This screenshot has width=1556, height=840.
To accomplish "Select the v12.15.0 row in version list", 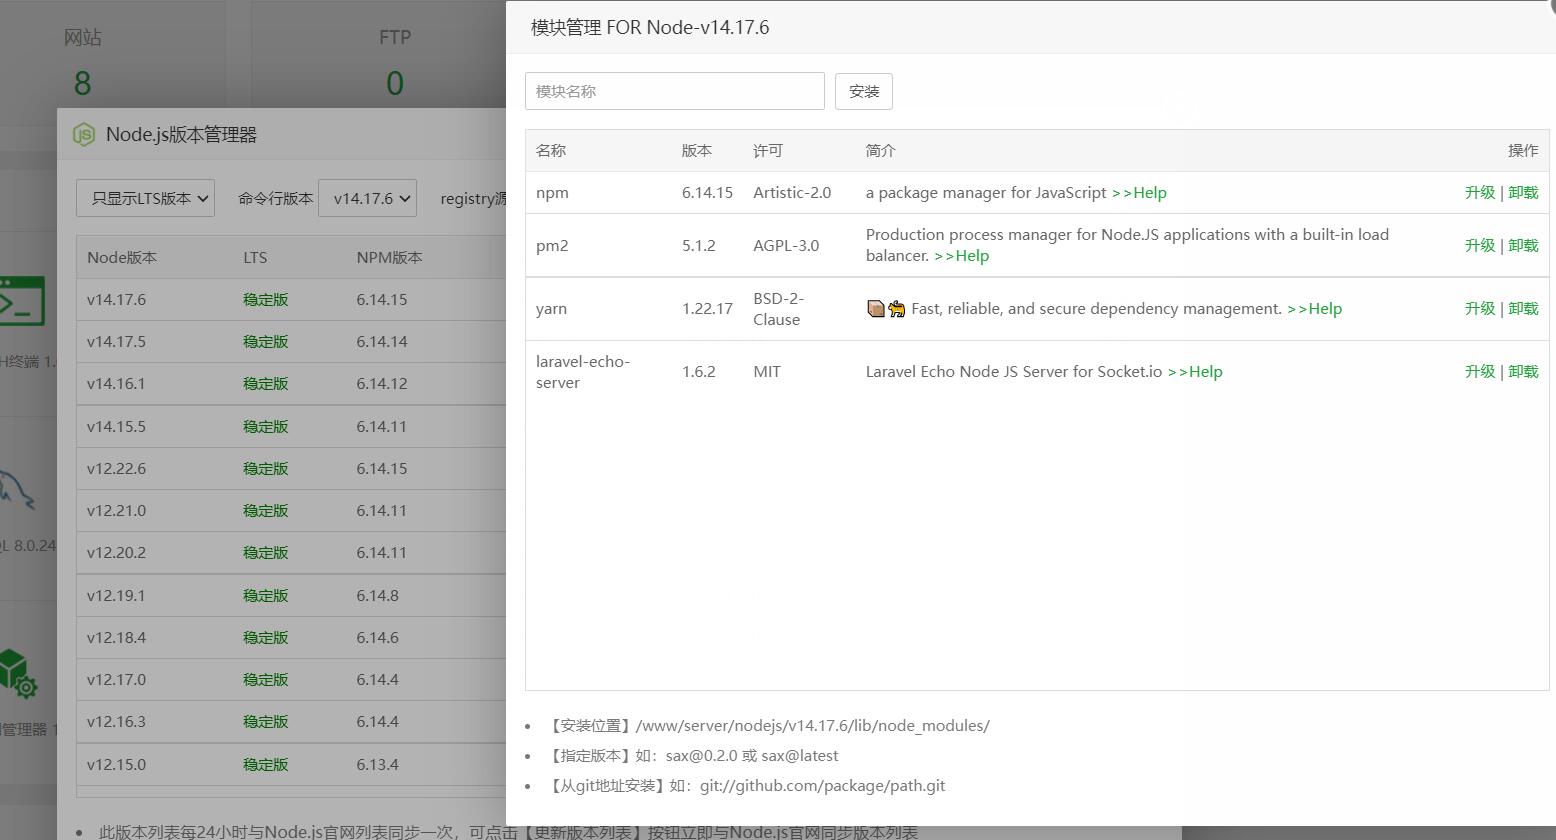I will [x=291, y=765].
